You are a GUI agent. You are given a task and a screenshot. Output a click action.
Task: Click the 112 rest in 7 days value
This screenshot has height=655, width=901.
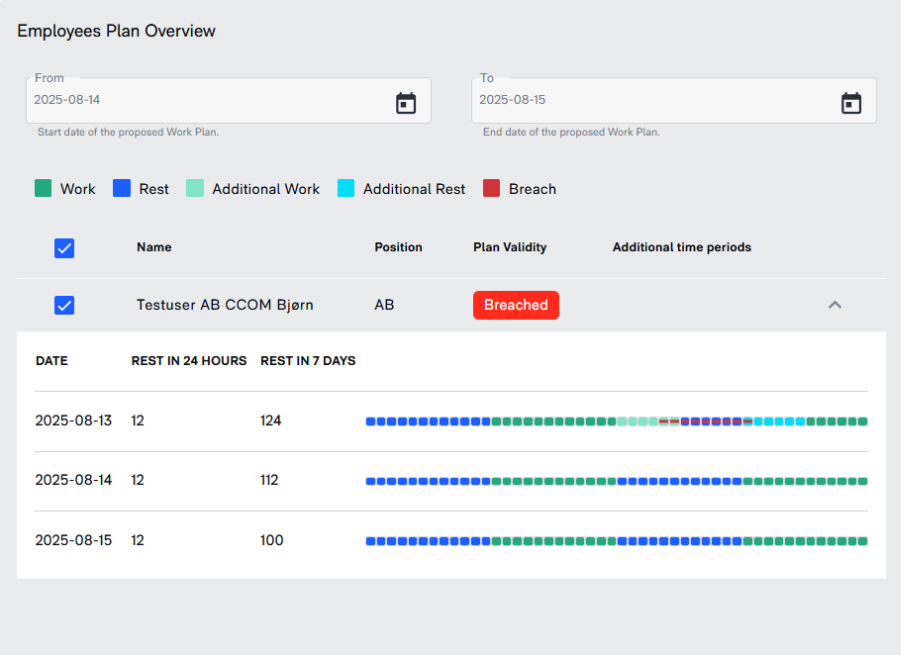[x=269, y=480]
